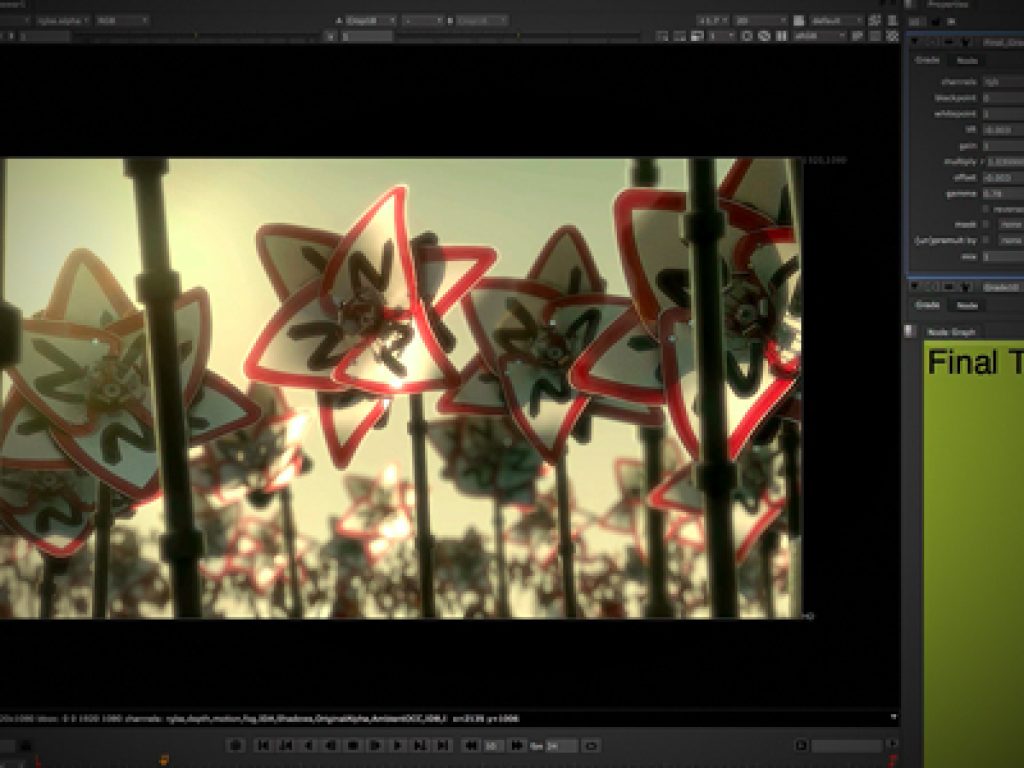The height and width of the screenshot is (768, 1024).
Task: Jump to the last frame
Action: click(441, 745)
